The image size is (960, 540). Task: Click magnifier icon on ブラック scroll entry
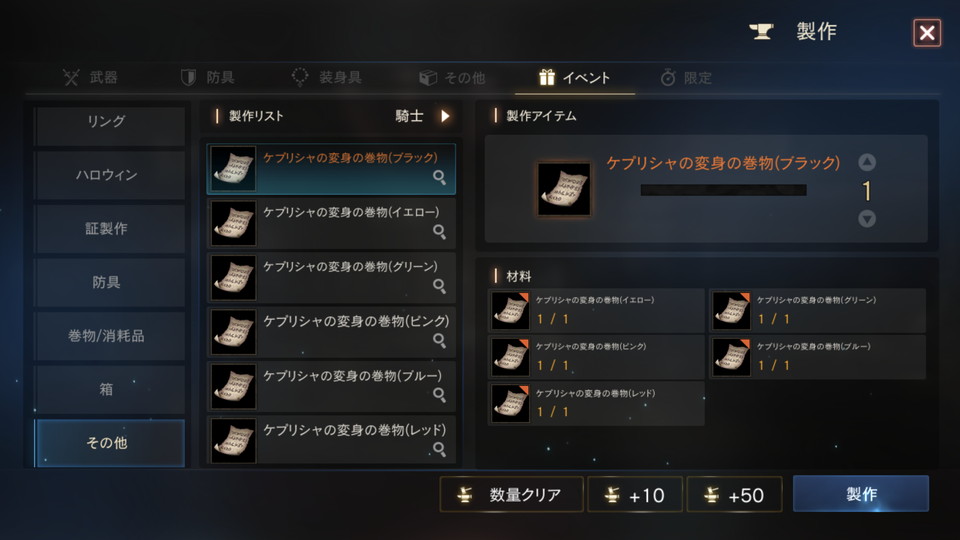coord(440,178)
